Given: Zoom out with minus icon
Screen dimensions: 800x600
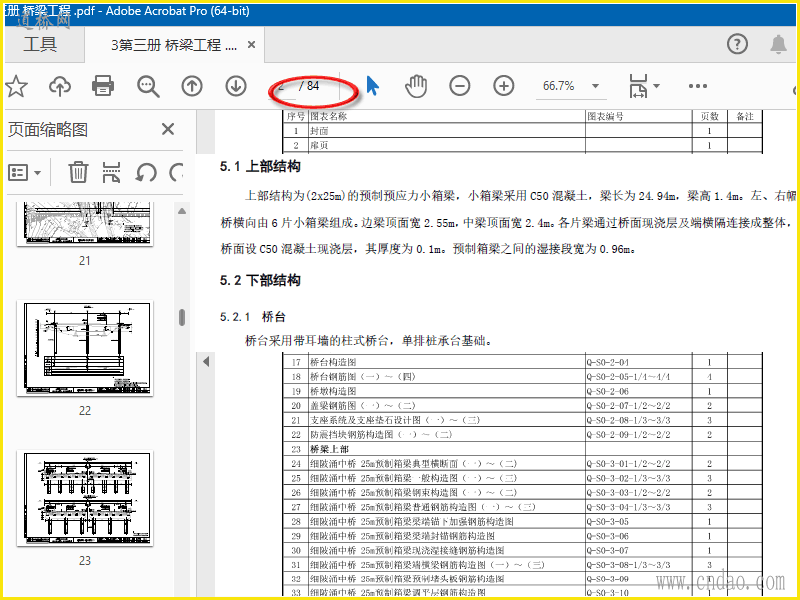Looking at the screenshot, I should click(x=460, y=86).
